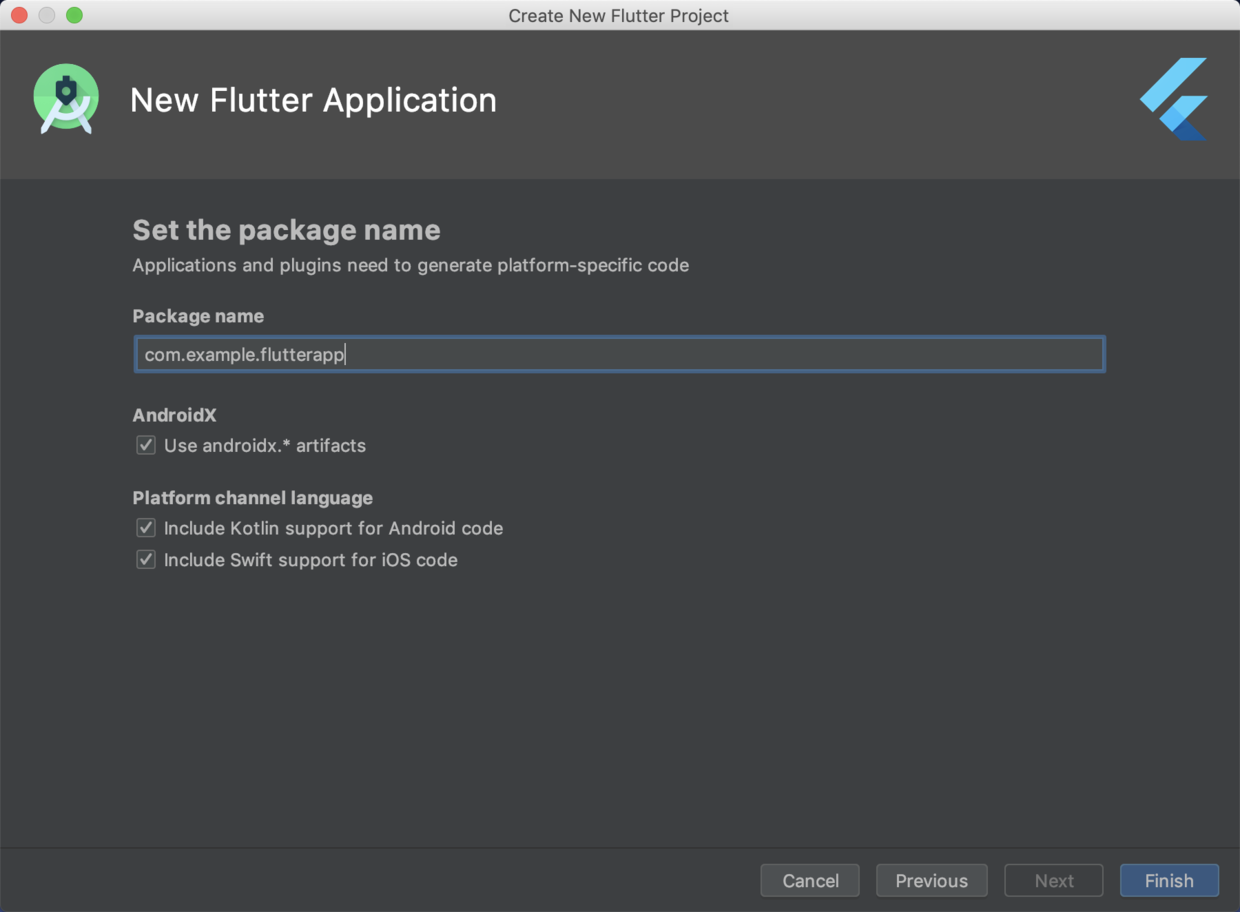The image size is (1240, 912).
Task: Toggle Include Kotlin support for Android code
Action: [x=146, y=528]
